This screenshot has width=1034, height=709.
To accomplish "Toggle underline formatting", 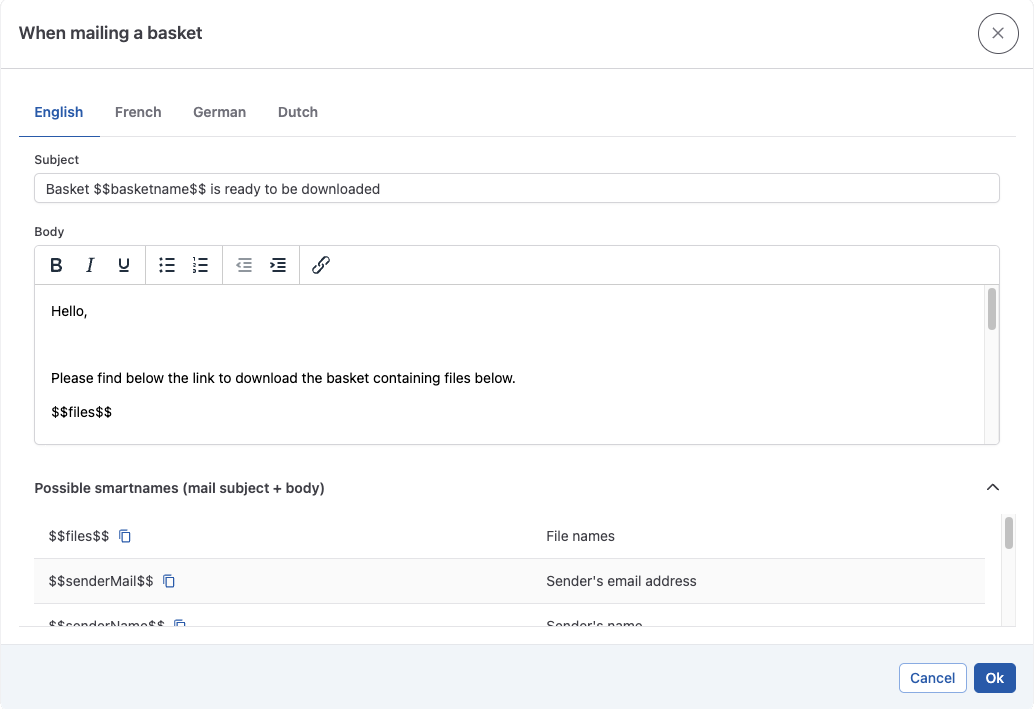I will (x=124, y=265).
